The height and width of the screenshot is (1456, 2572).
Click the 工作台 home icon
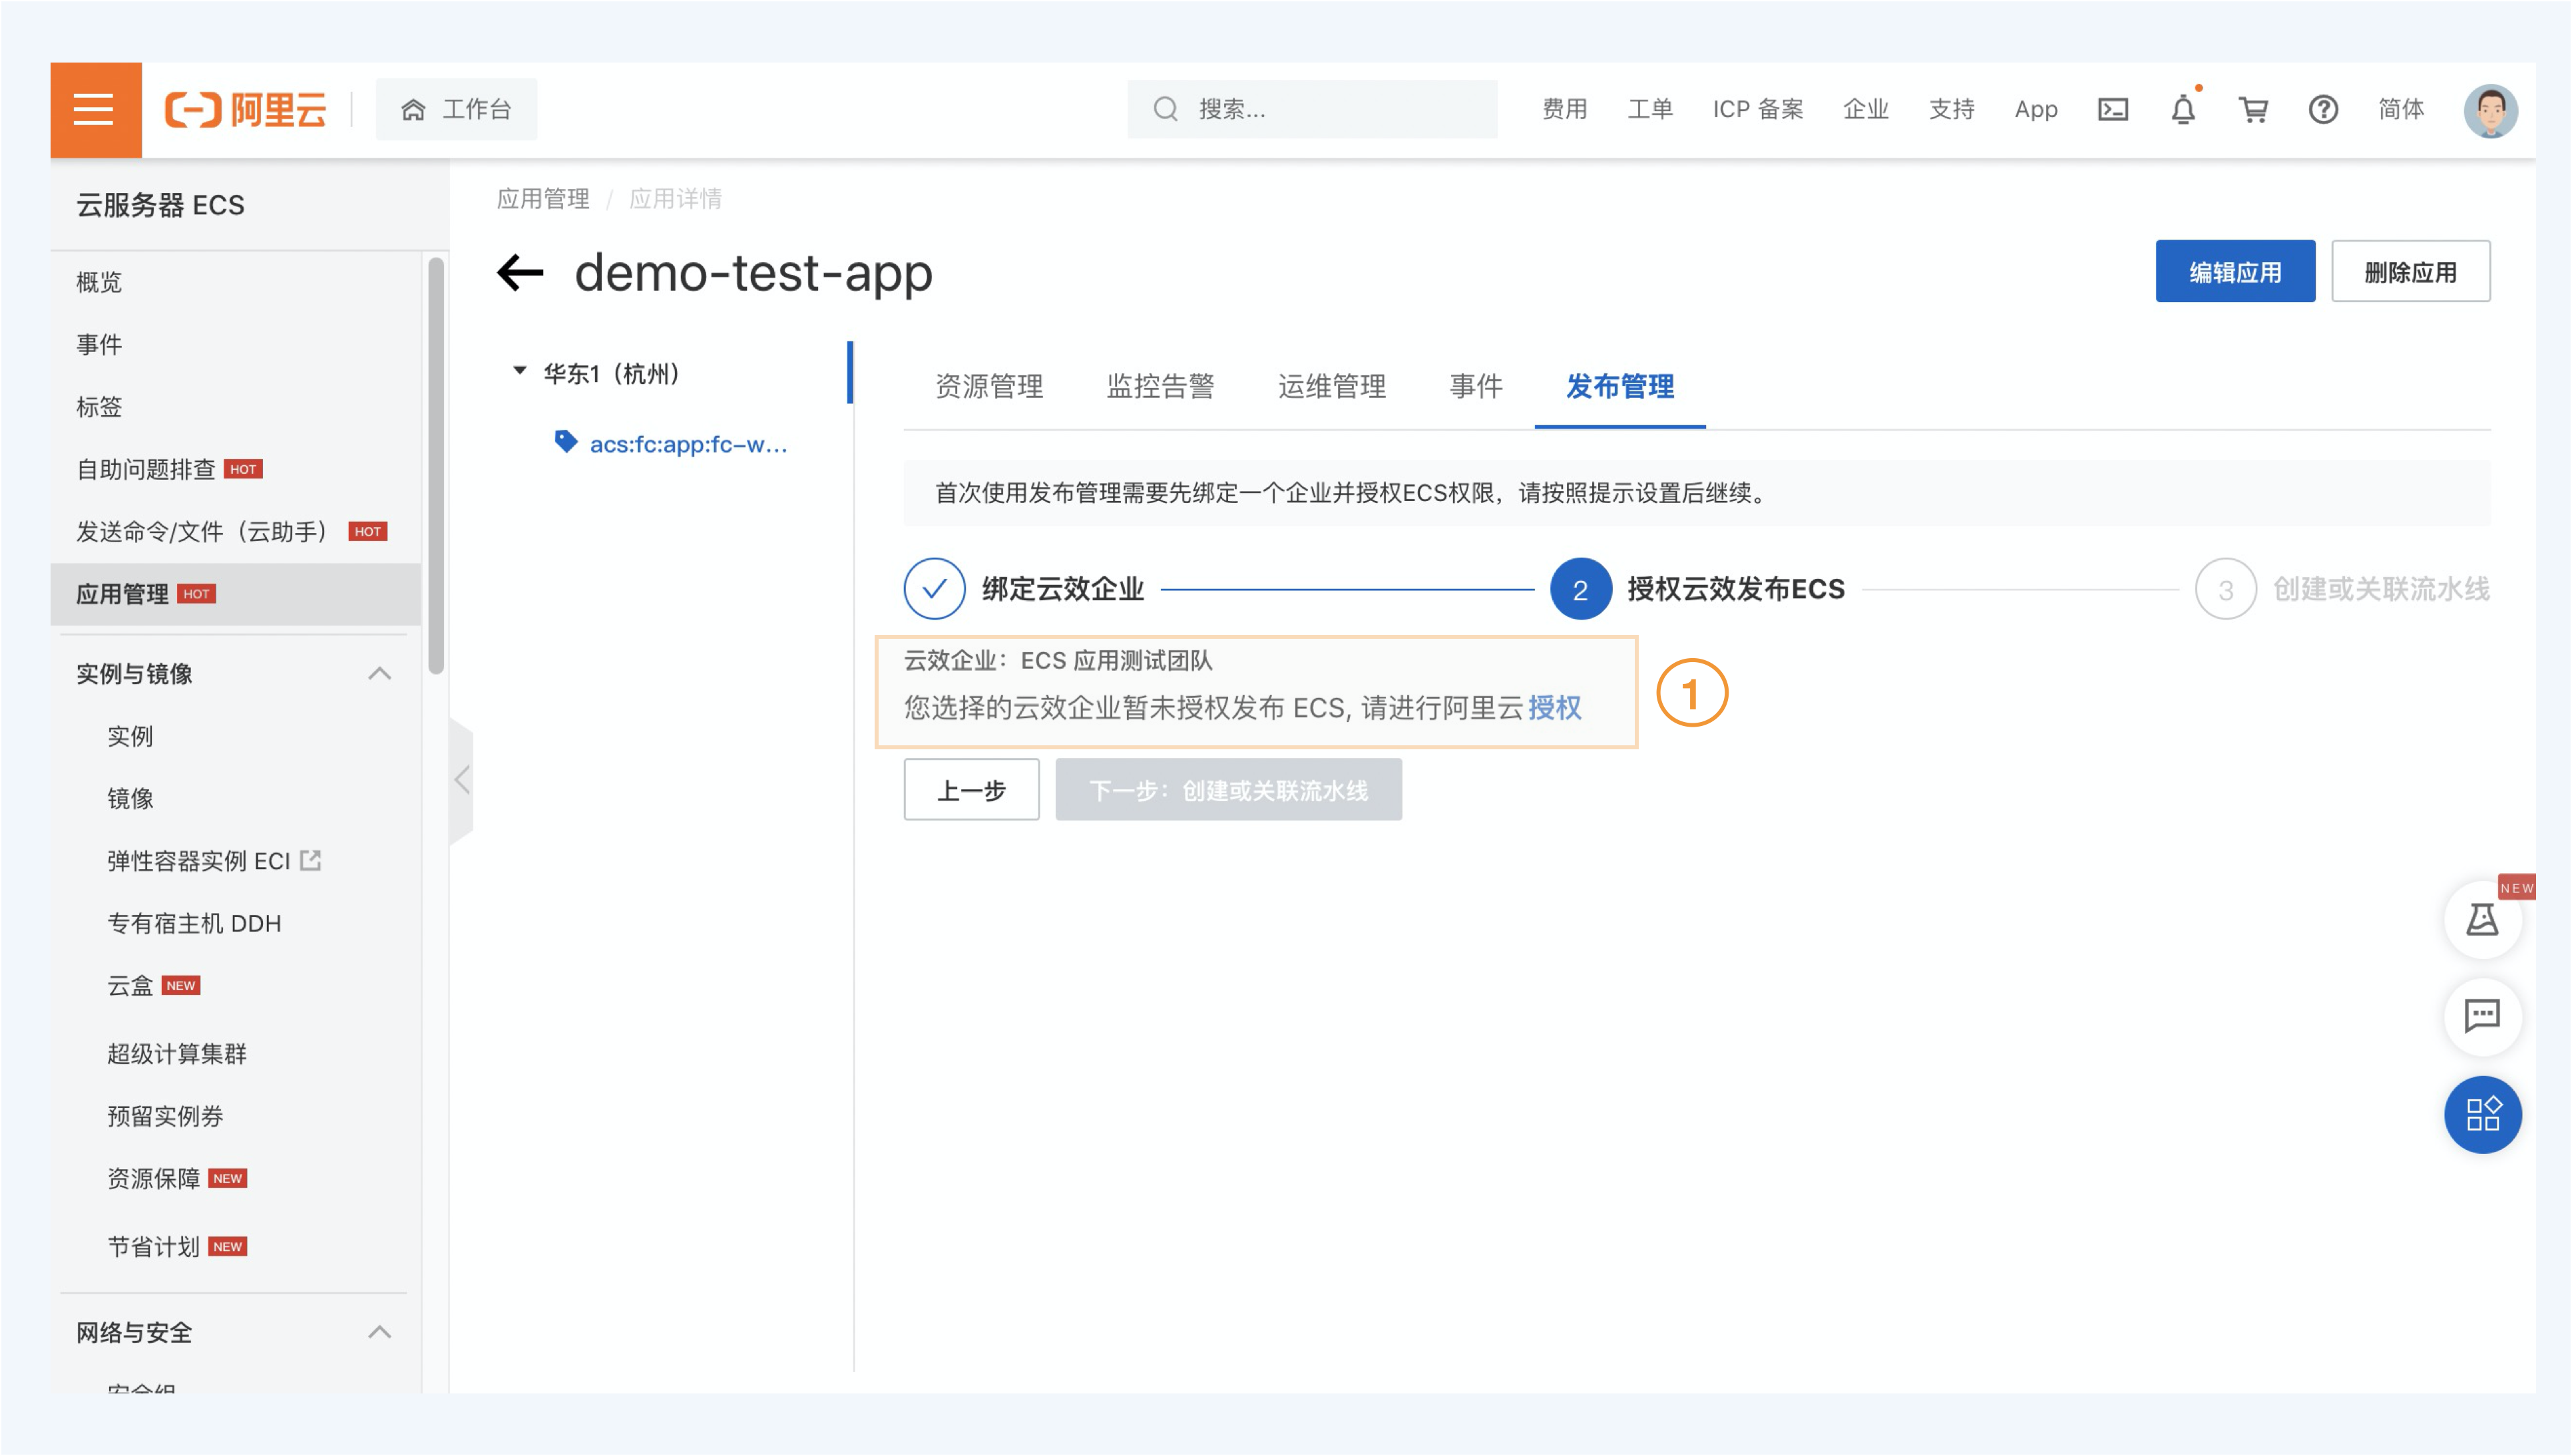point(413,109)
